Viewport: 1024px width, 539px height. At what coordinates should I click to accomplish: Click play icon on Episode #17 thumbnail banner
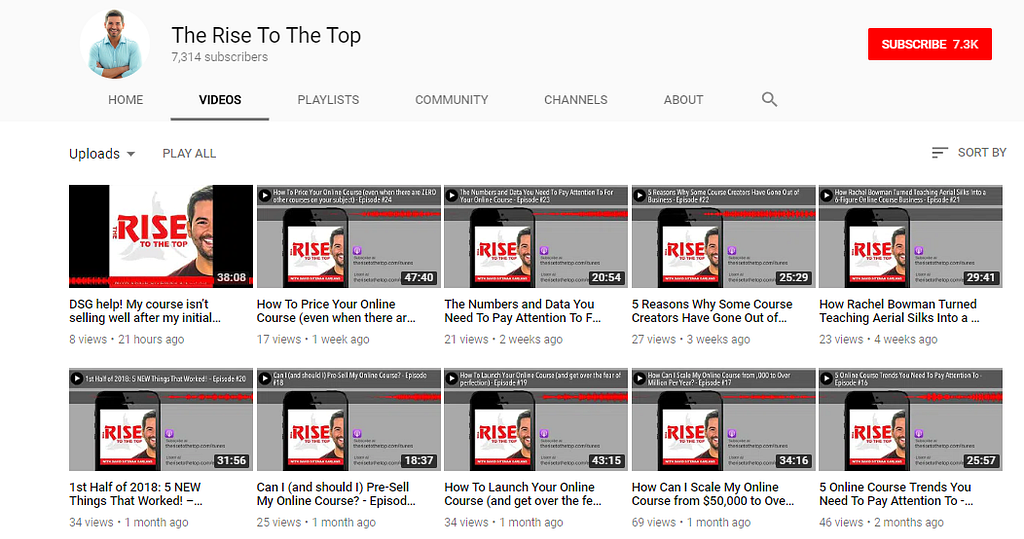[639, 378]
